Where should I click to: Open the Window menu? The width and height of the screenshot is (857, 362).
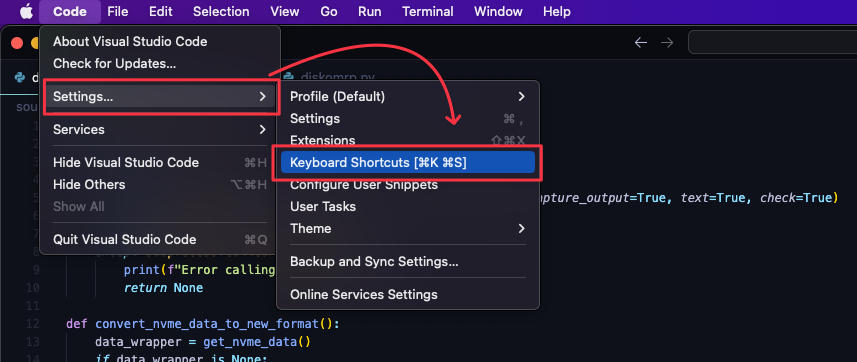click(498, 11)
